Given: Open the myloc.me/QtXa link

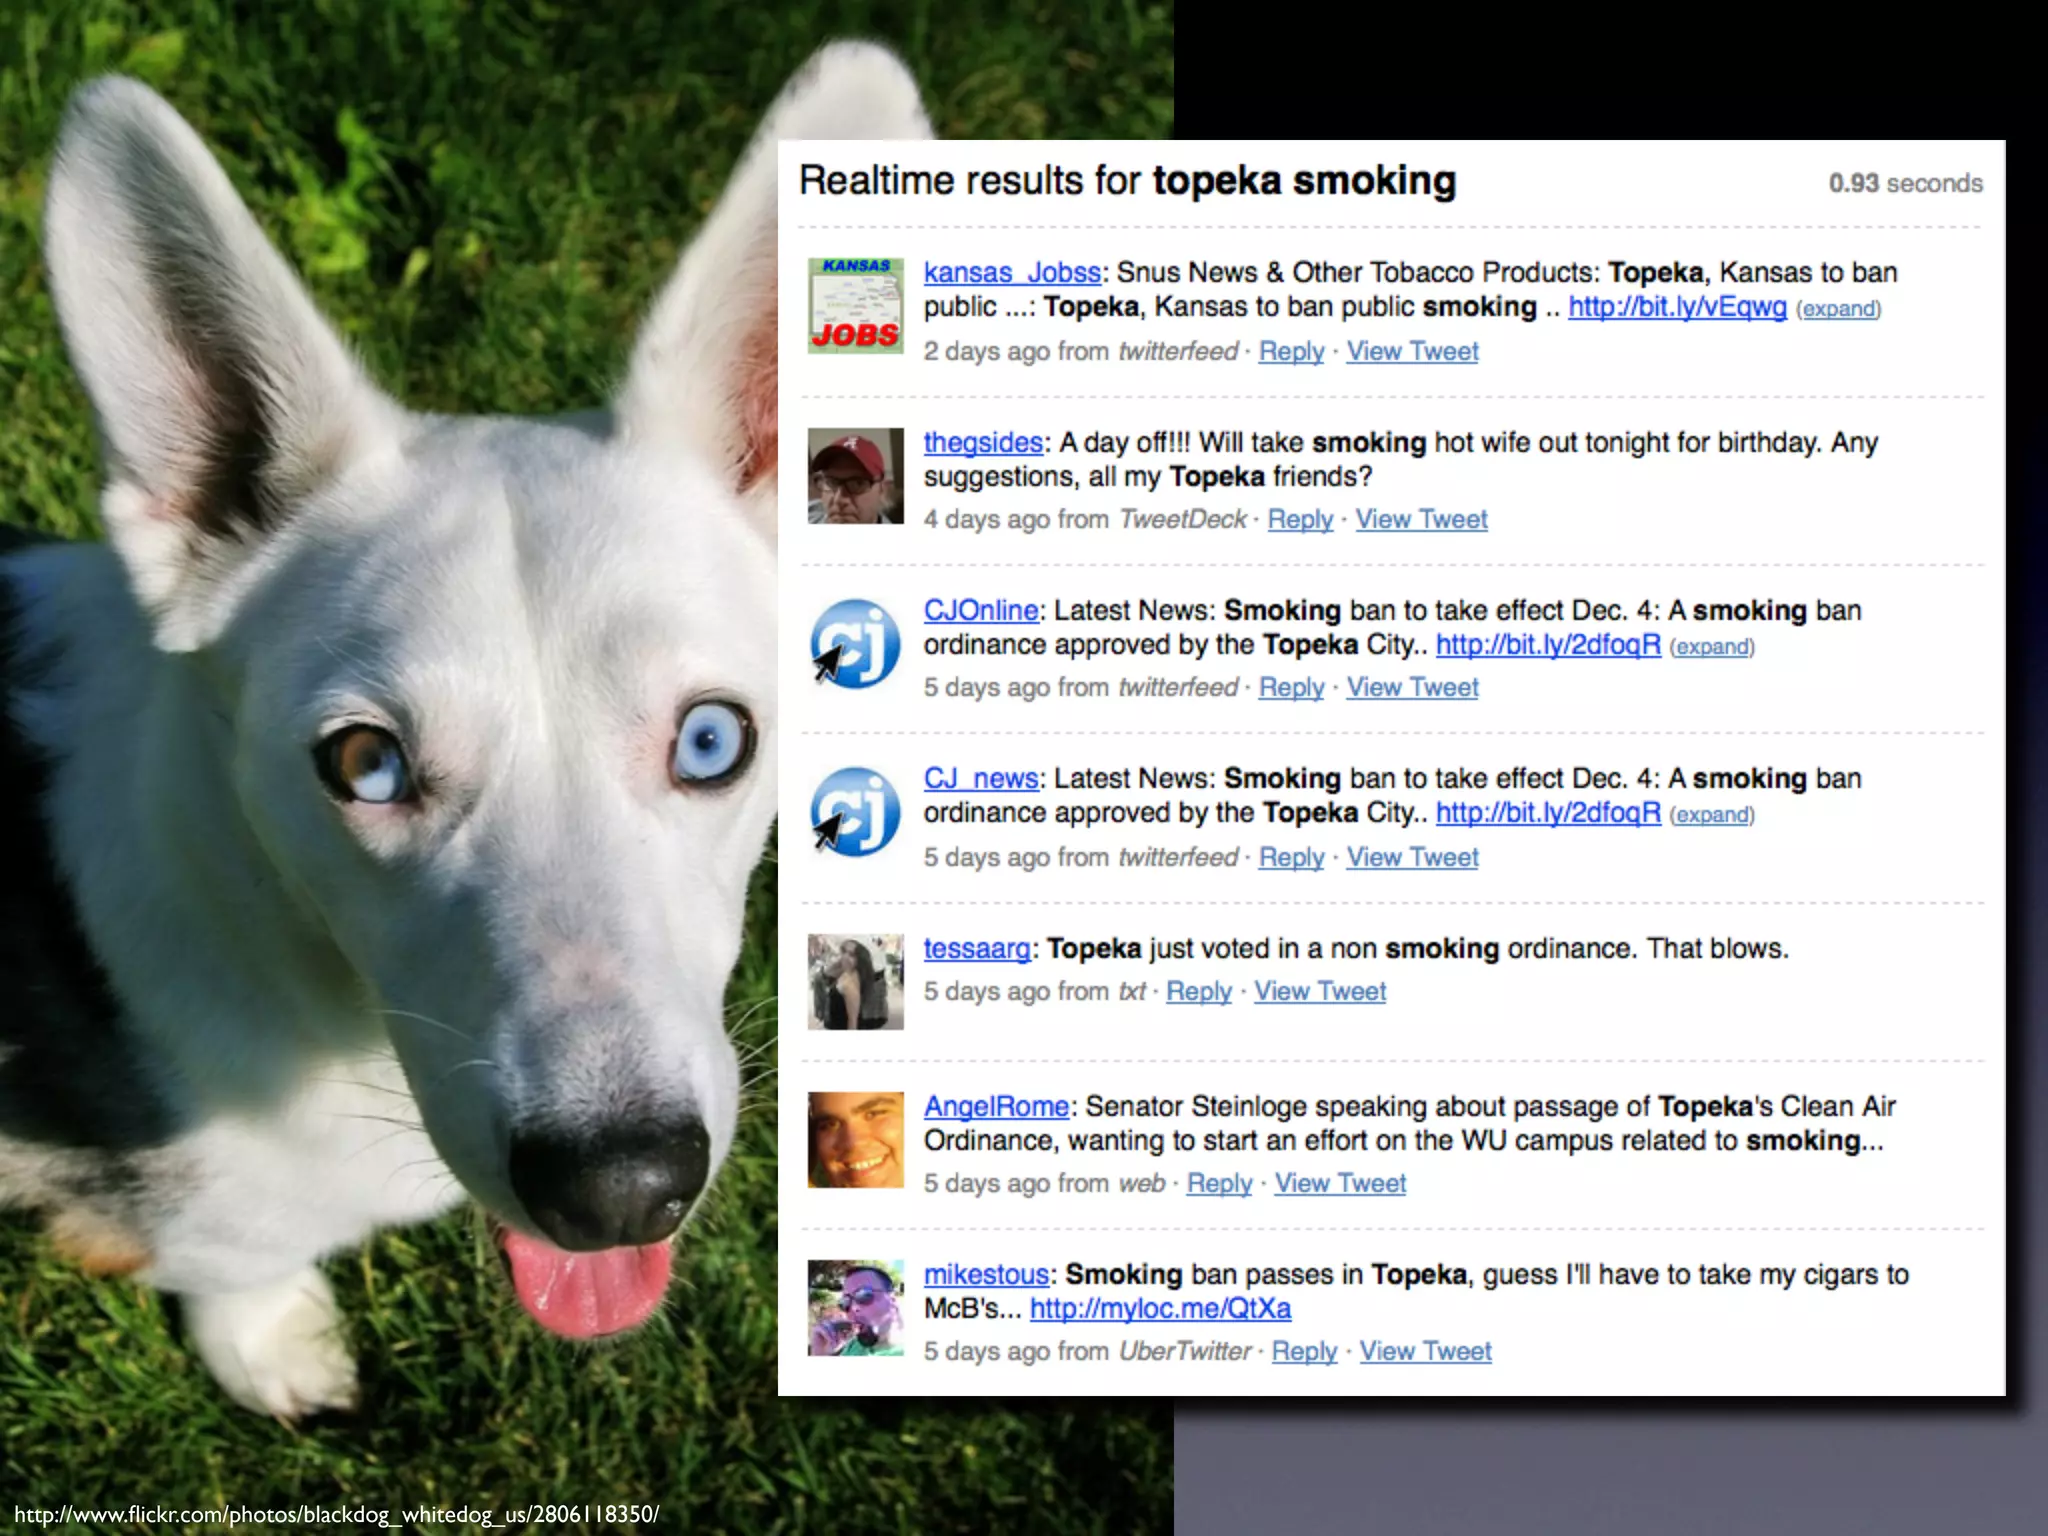Looking at the screenshot, I should (x=1160, y=1309).
